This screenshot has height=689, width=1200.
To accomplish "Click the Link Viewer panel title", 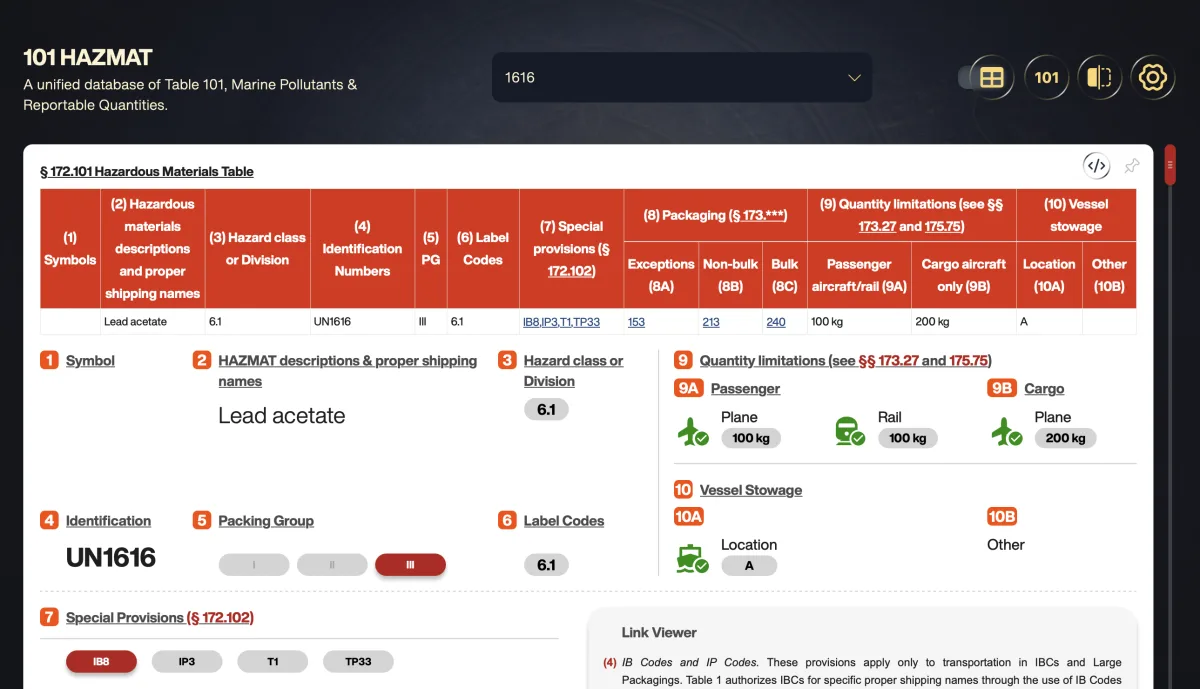I will click(659, 632).
